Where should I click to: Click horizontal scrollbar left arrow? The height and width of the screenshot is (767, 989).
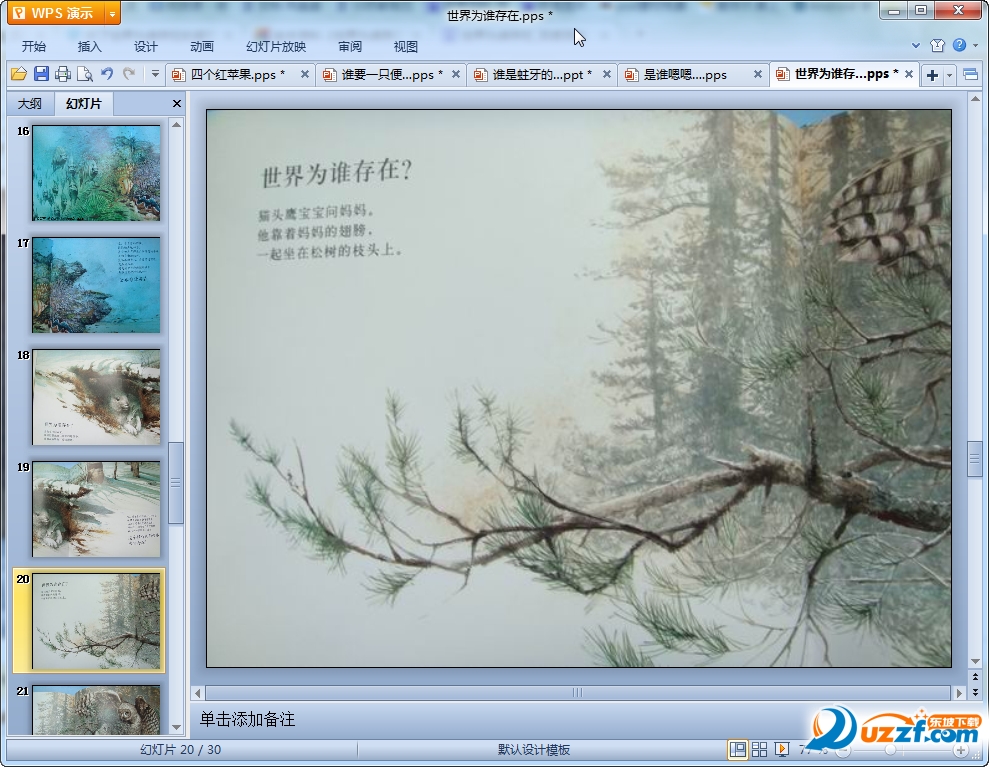[197, 693]
